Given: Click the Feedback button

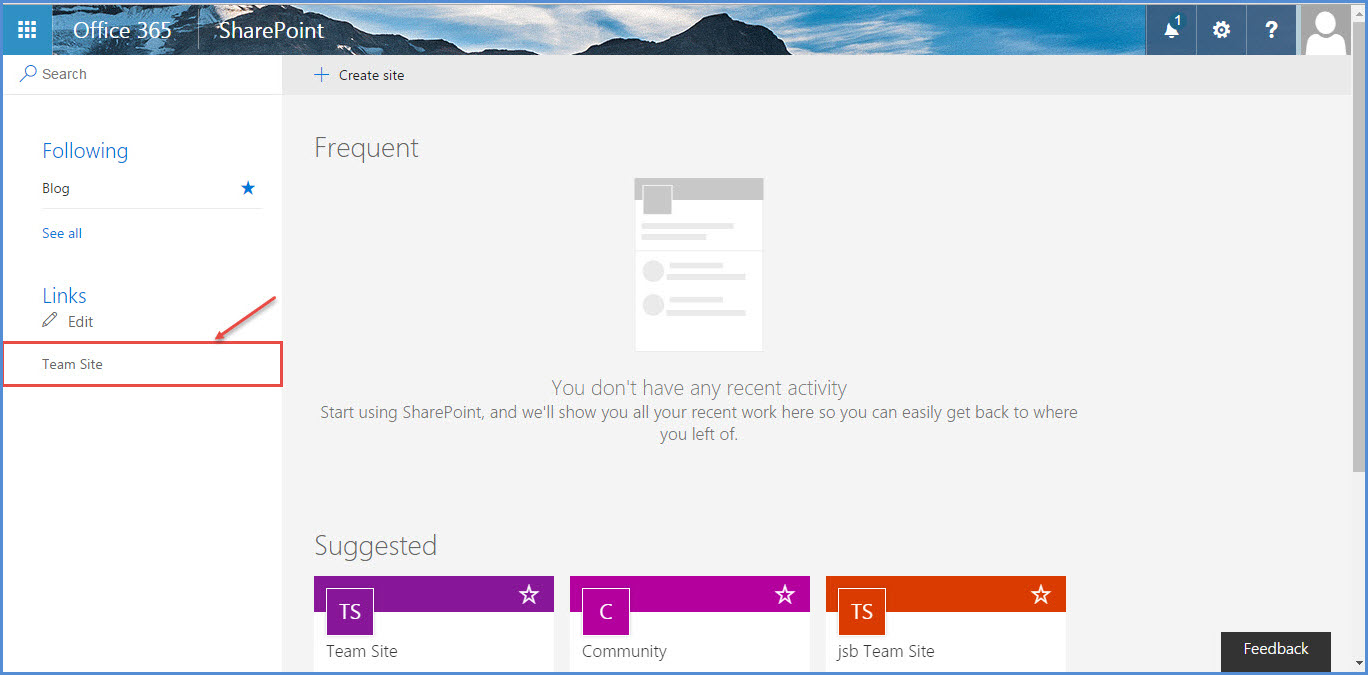Looking at the screenshot, I should click(x=1275, y=651).
